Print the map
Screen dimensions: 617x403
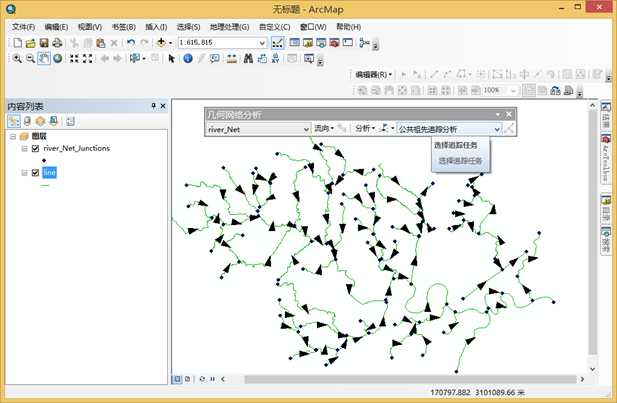[57, 43]
